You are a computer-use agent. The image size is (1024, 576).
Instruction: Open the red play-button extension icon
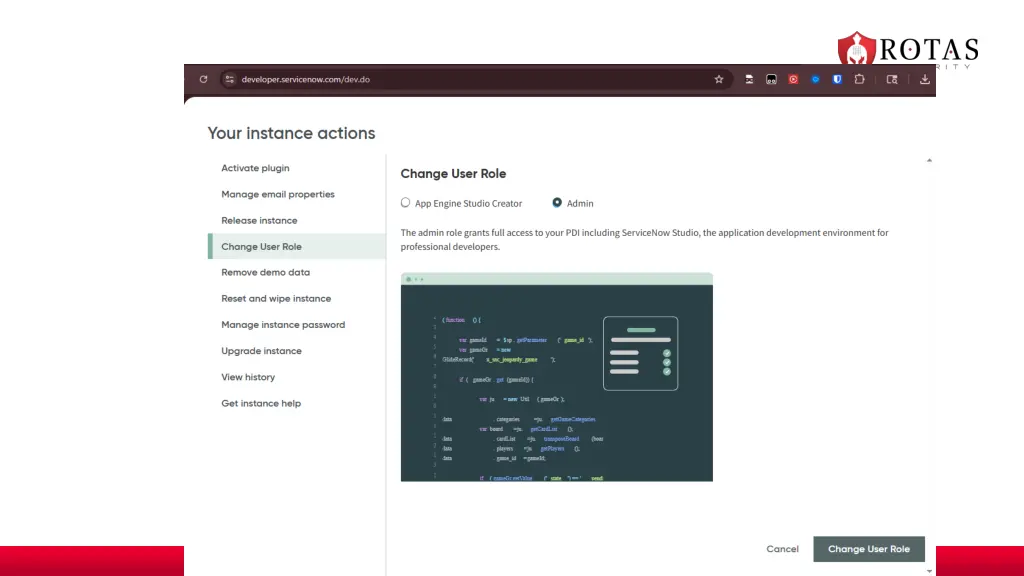tap(793, 79)
